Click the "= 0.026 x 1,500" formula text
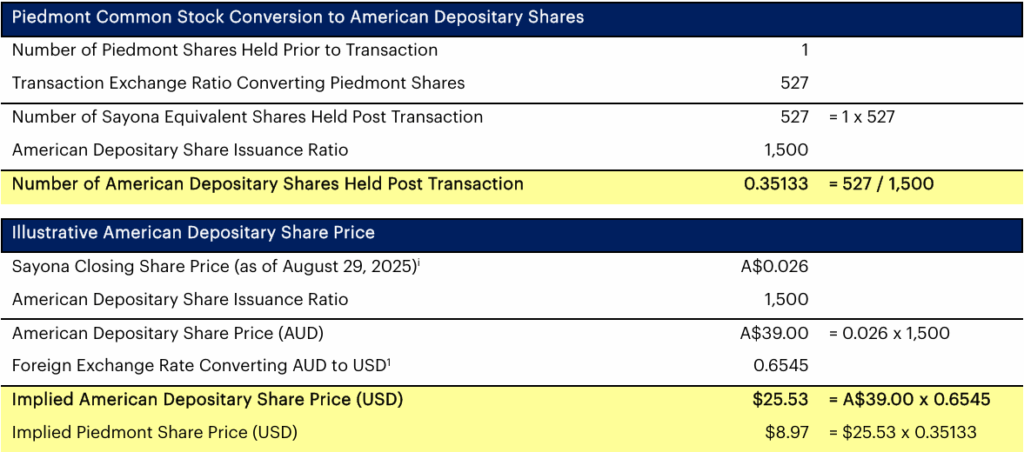Viewport: 1024px width, 452px height. tap(889, 333)
